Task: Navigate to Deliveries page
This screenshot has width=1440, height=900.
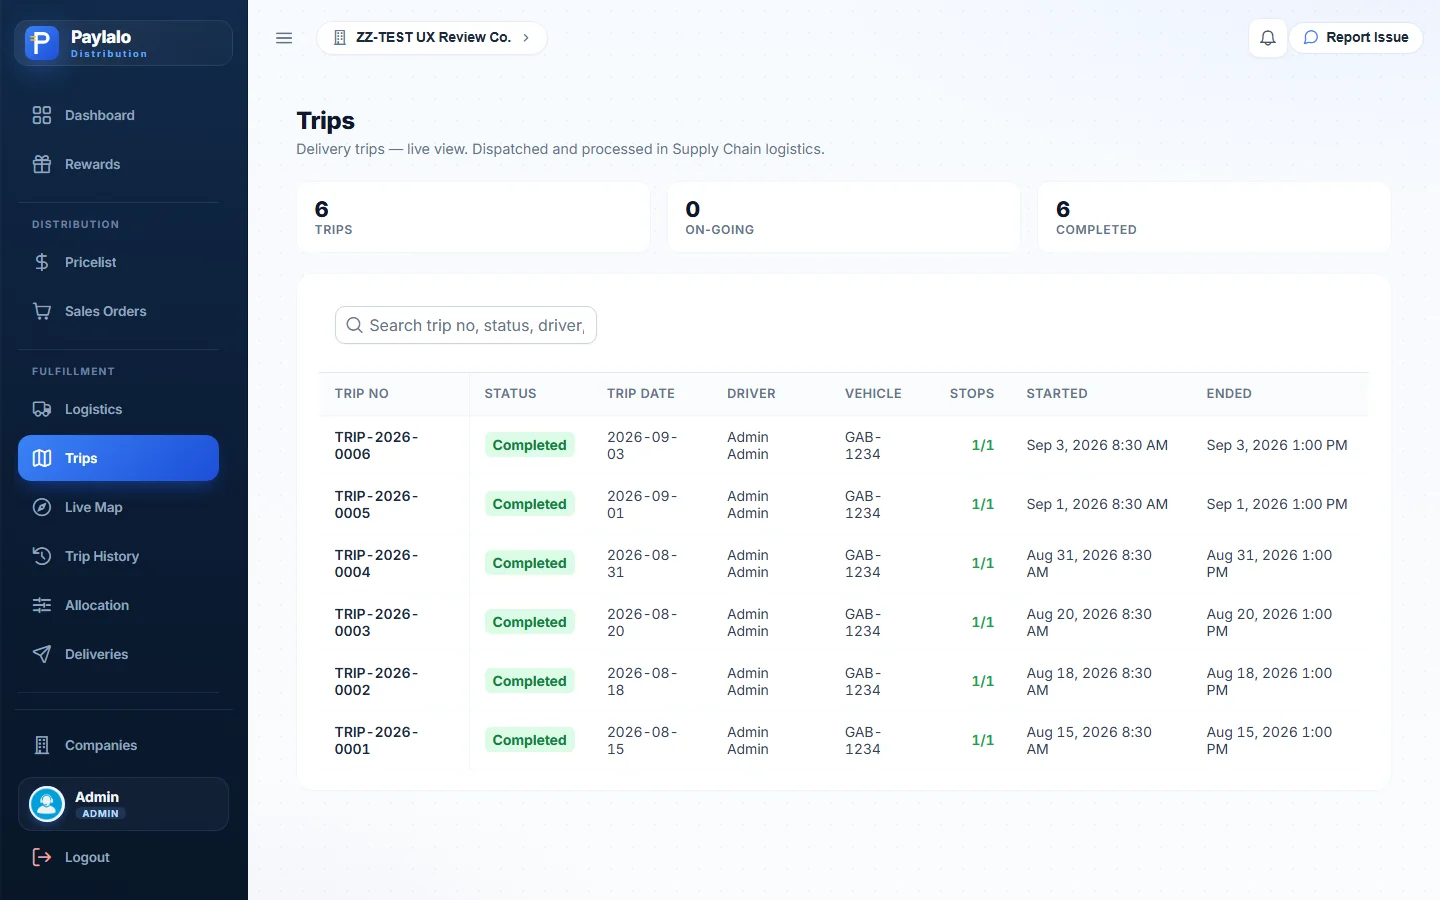Action: [x=118, y=654]
